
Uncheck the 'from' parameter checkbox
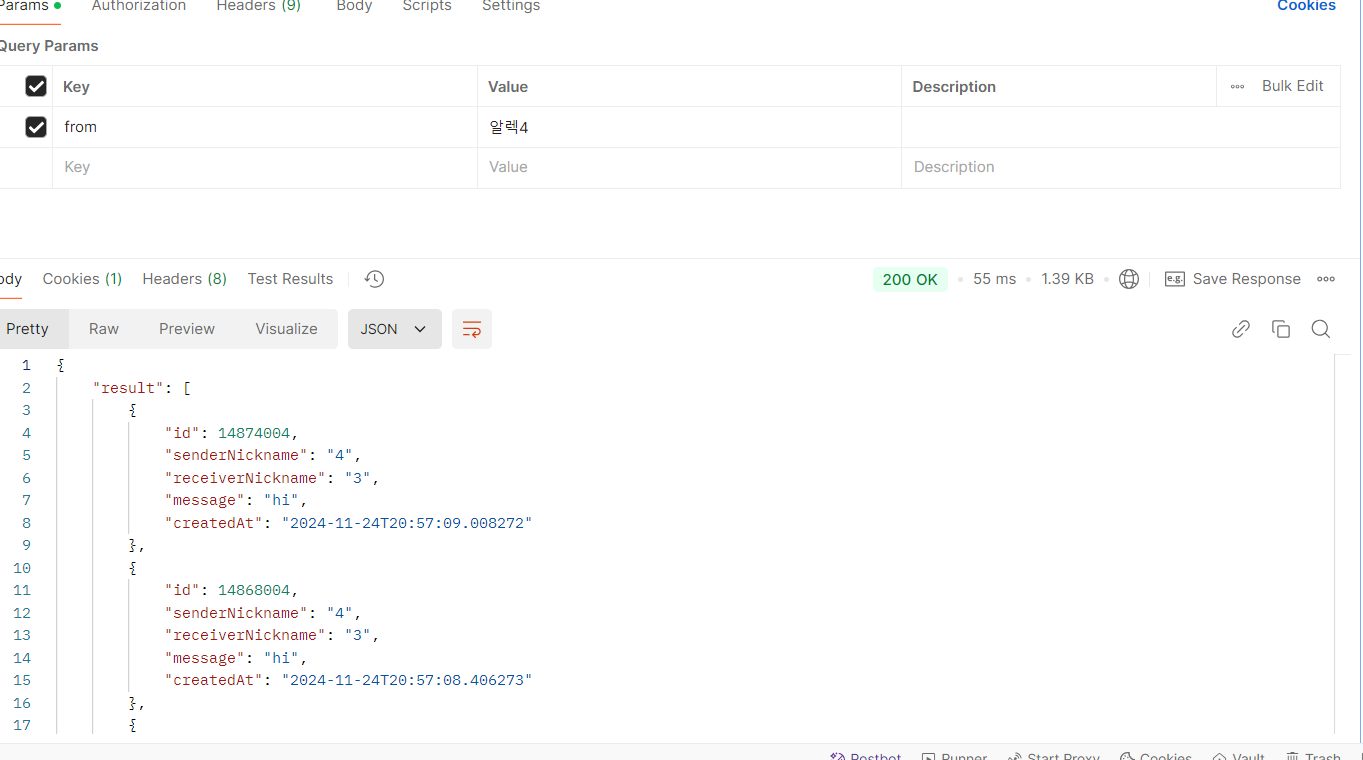click(x=36, y=127)
